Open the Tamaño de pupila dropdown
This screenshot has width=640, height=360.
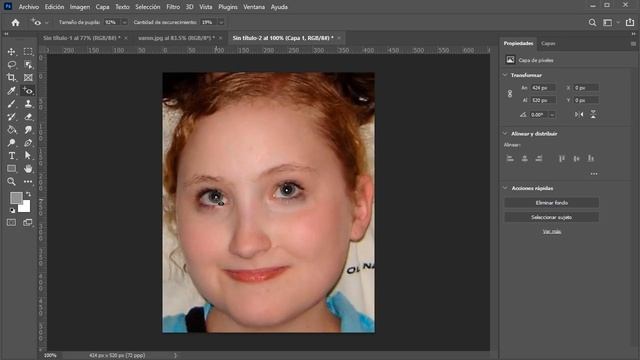[x=124, y=22]
